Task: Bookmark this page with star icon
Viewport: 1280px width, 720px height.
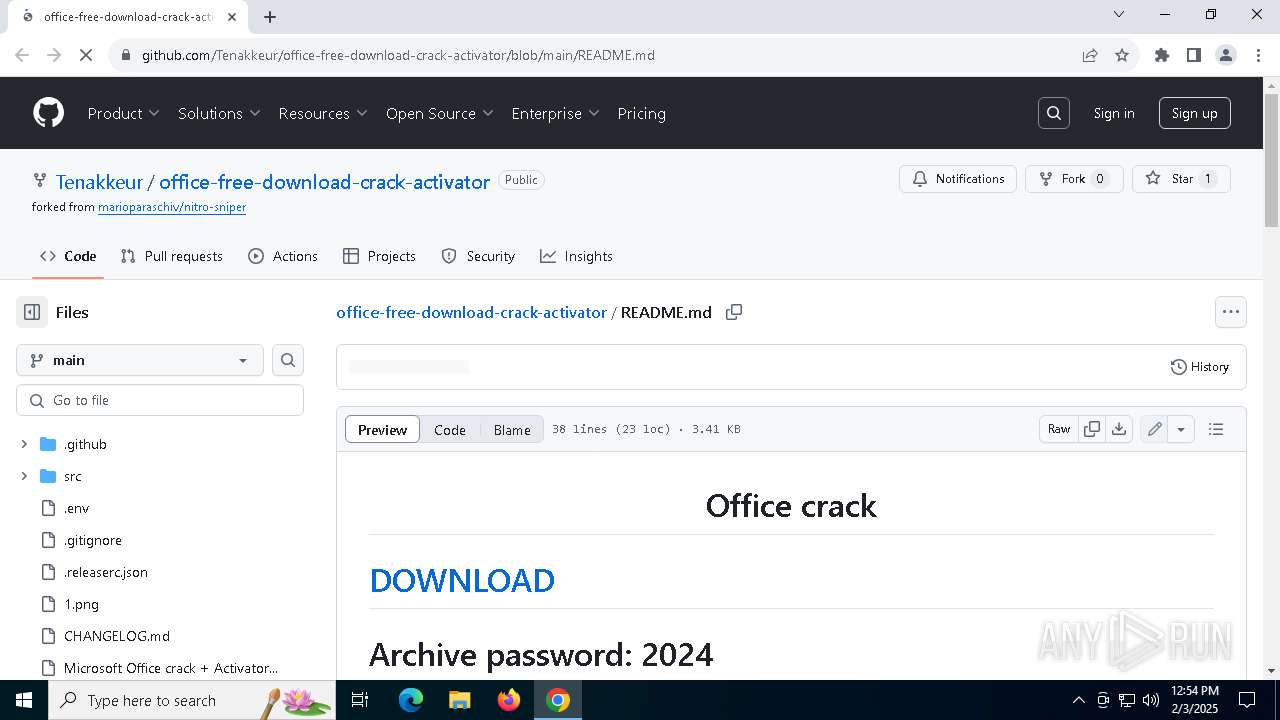Action: click(1122, 55)
